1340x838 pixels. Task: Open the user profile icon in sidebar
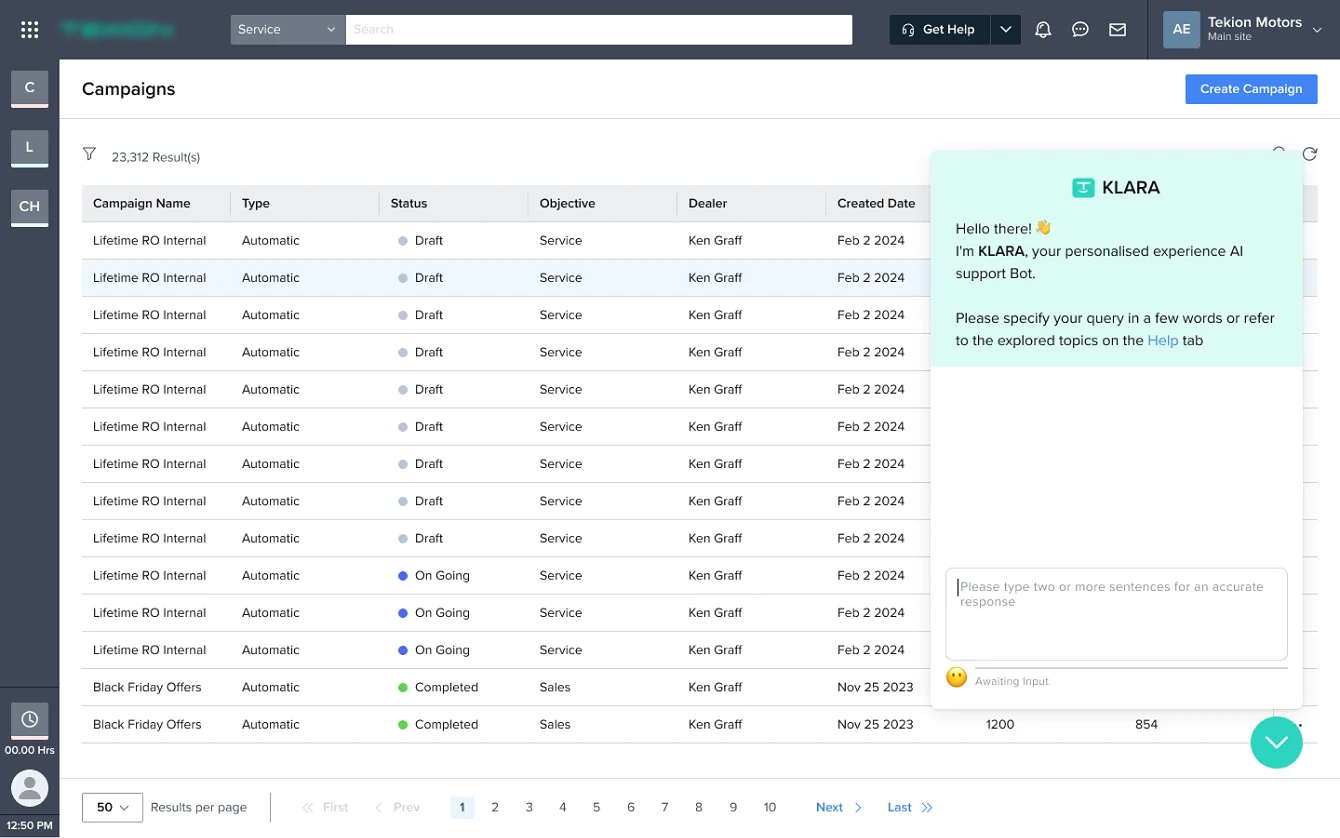pyautogui.click(x=30, y=788)
